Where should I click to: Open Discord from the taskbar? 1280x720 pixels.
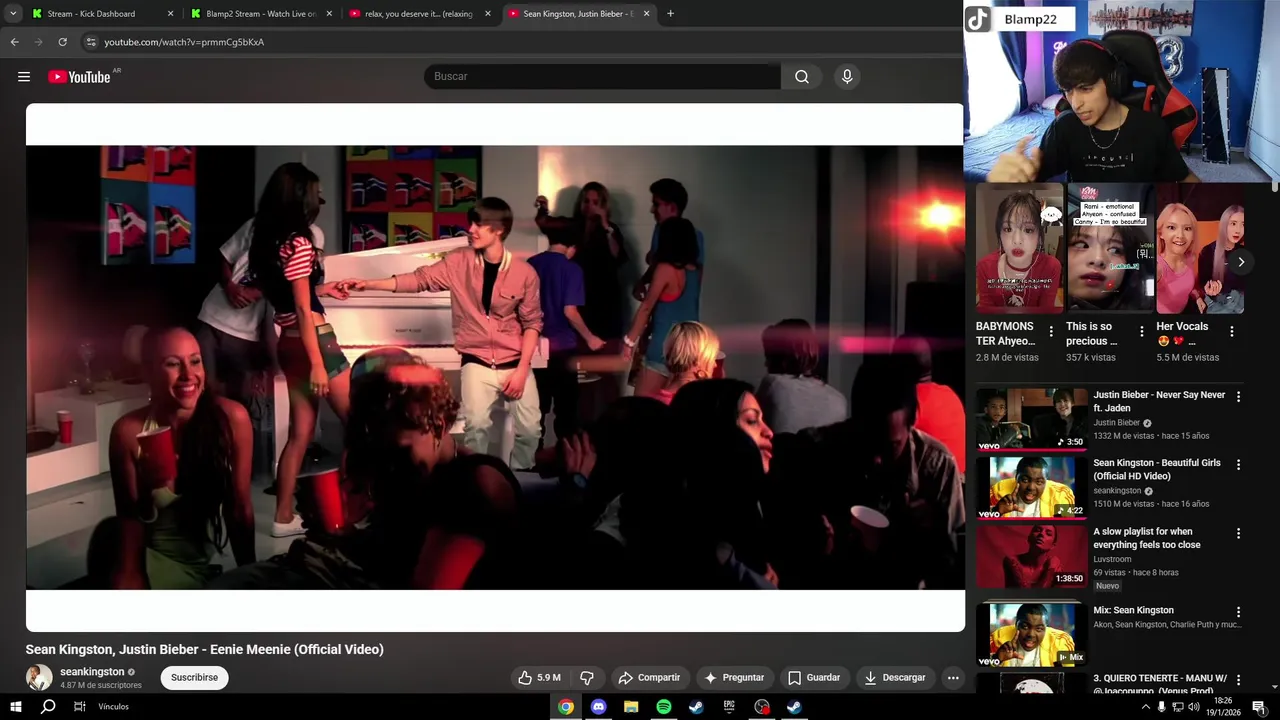[x=598, y=707]
